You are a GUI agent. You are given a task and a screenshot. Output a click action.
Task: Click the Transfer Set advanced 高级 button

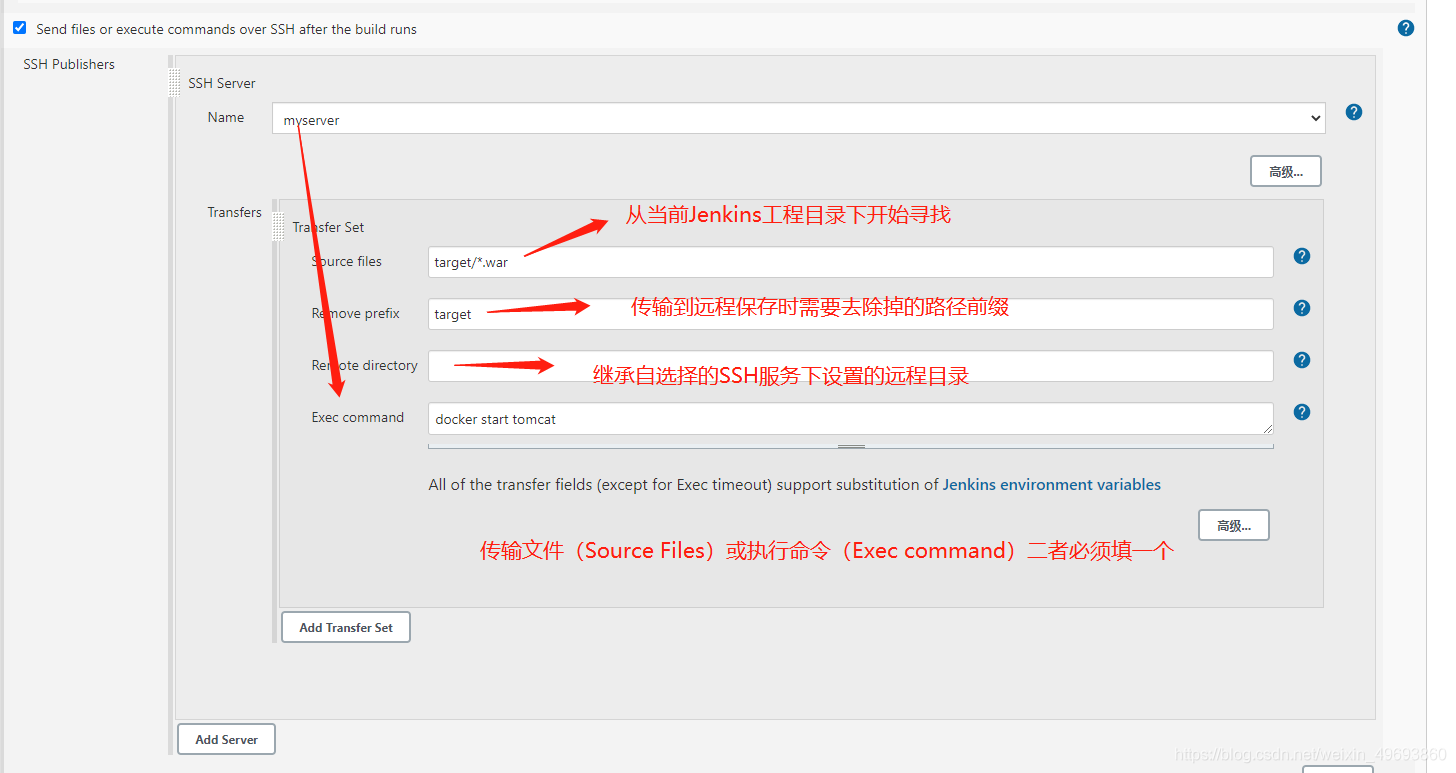click(1233, 525)
